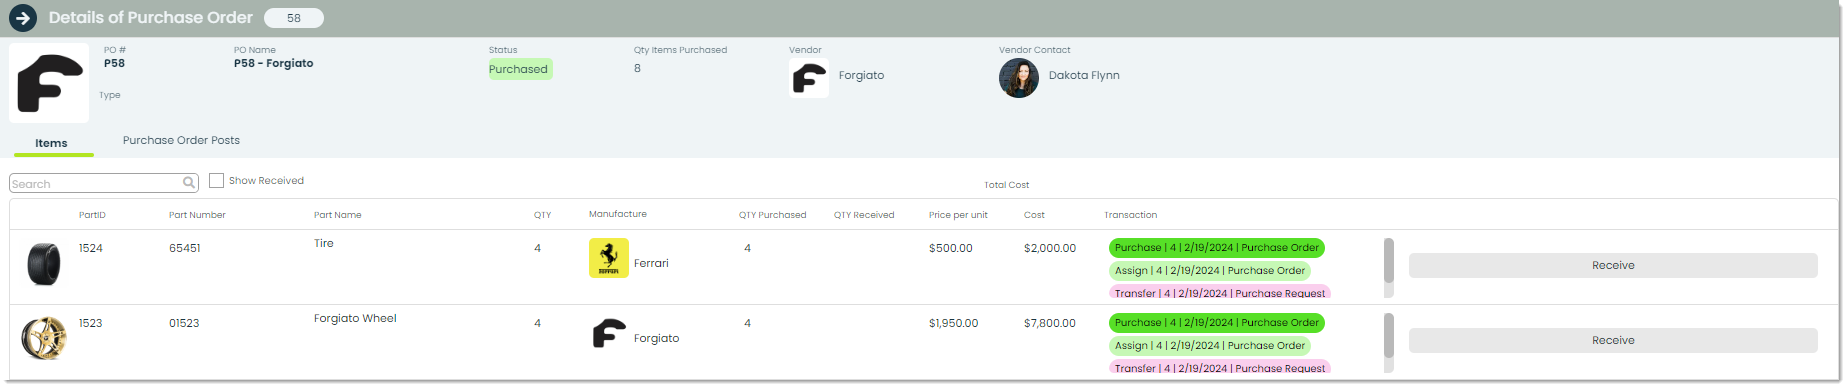
Task: Focus the Search input field
Action: click(x=95, y=184)
